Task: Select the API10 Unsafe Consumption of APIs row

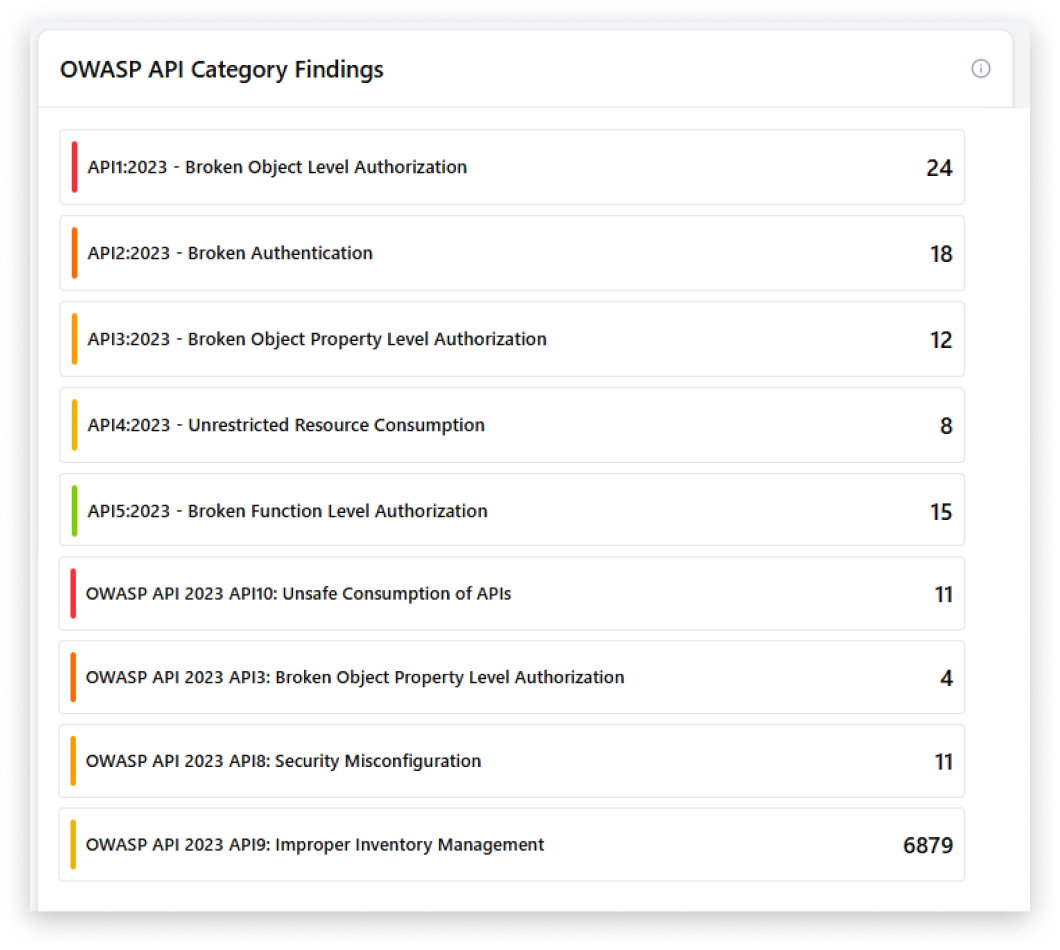Action: point(400,593)
